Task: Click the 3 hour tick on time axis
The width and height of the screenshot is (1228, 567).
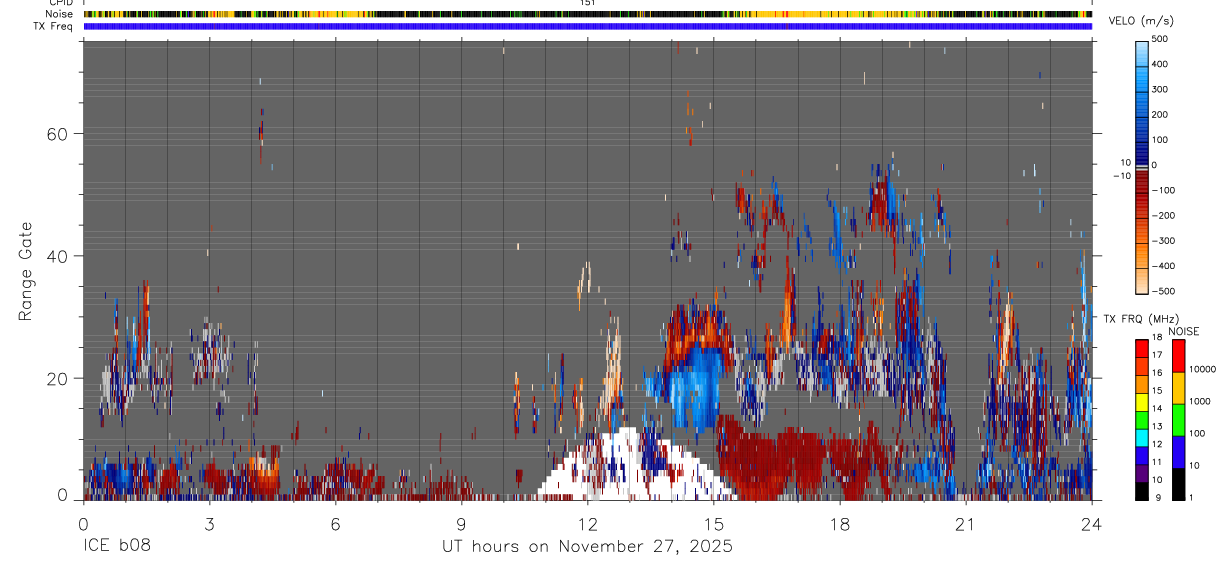Action: [x=209, y=524]
